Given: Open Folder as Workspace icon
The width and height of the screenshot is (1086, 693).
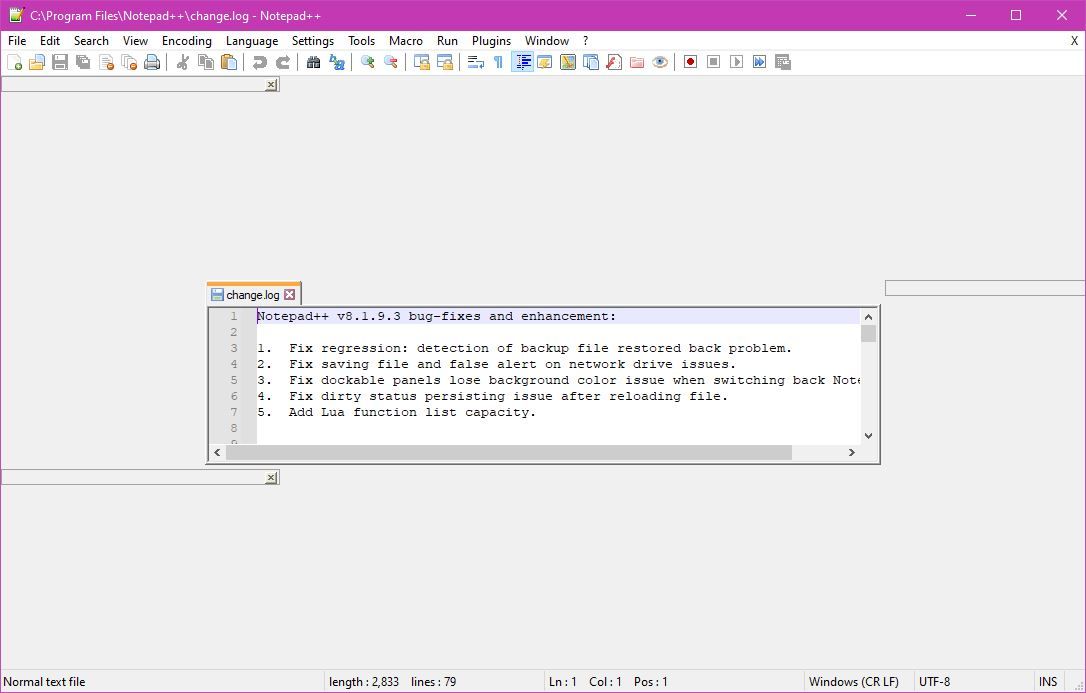Looking at the screenshot, I should point(637,62).
